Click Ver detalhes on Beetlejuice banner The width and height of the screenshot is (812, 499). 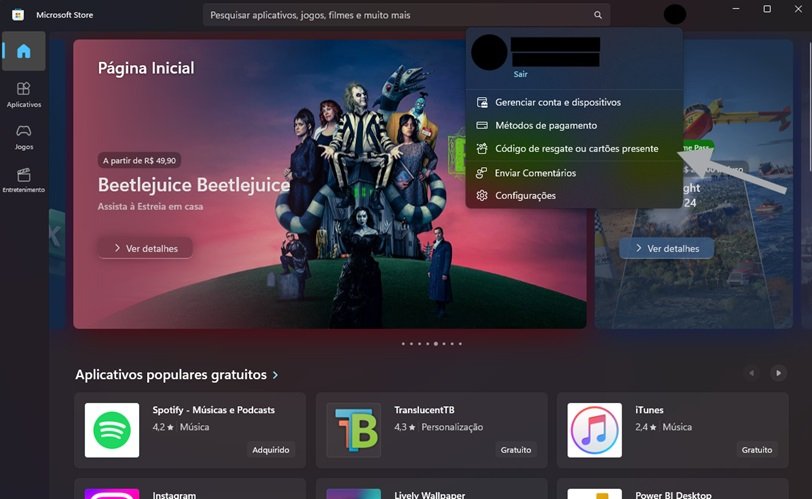tap(146, 248)
